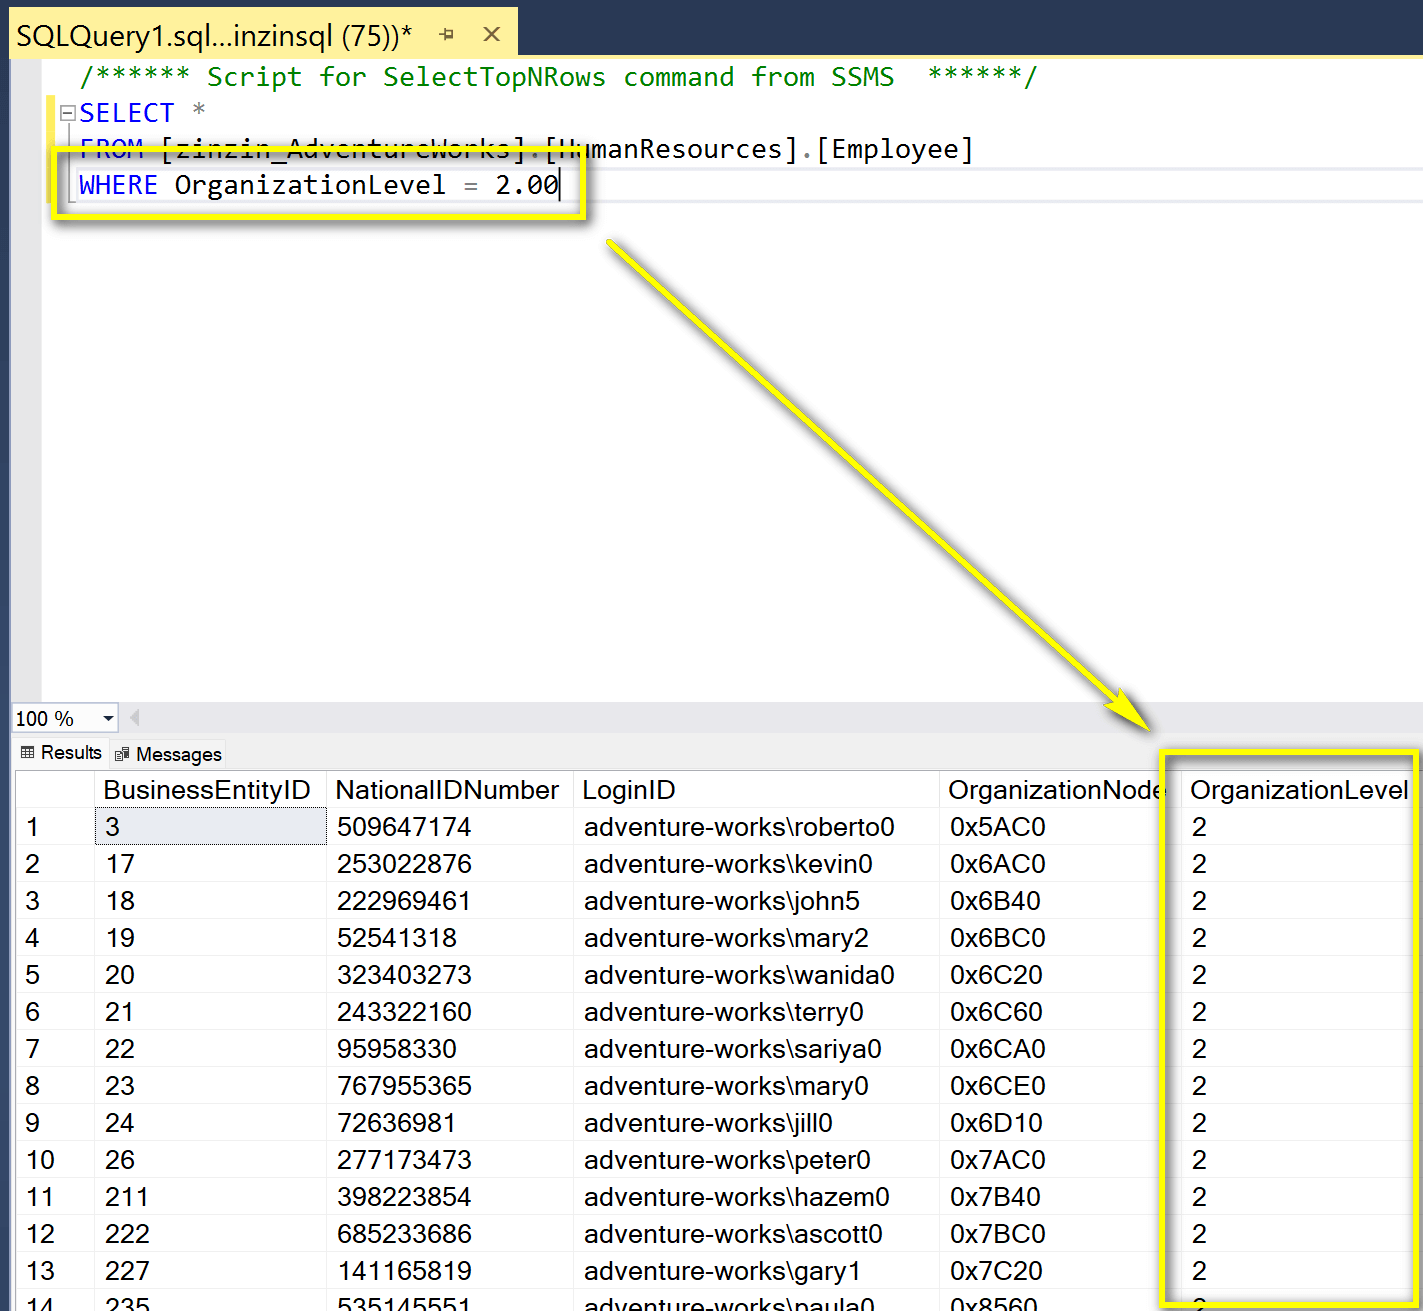Screen dimensions: 1423x1311
Task: Click the SelectTopNRows comment line
Action: click(x=558, y=77)
